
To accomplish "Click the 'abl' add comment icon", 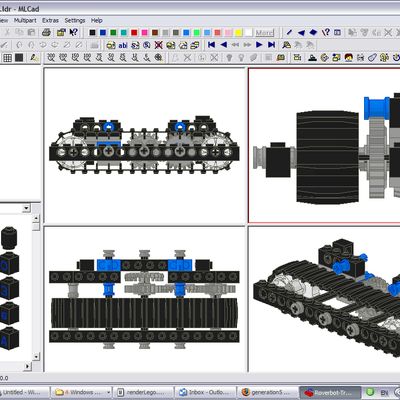I will point(123,45).
